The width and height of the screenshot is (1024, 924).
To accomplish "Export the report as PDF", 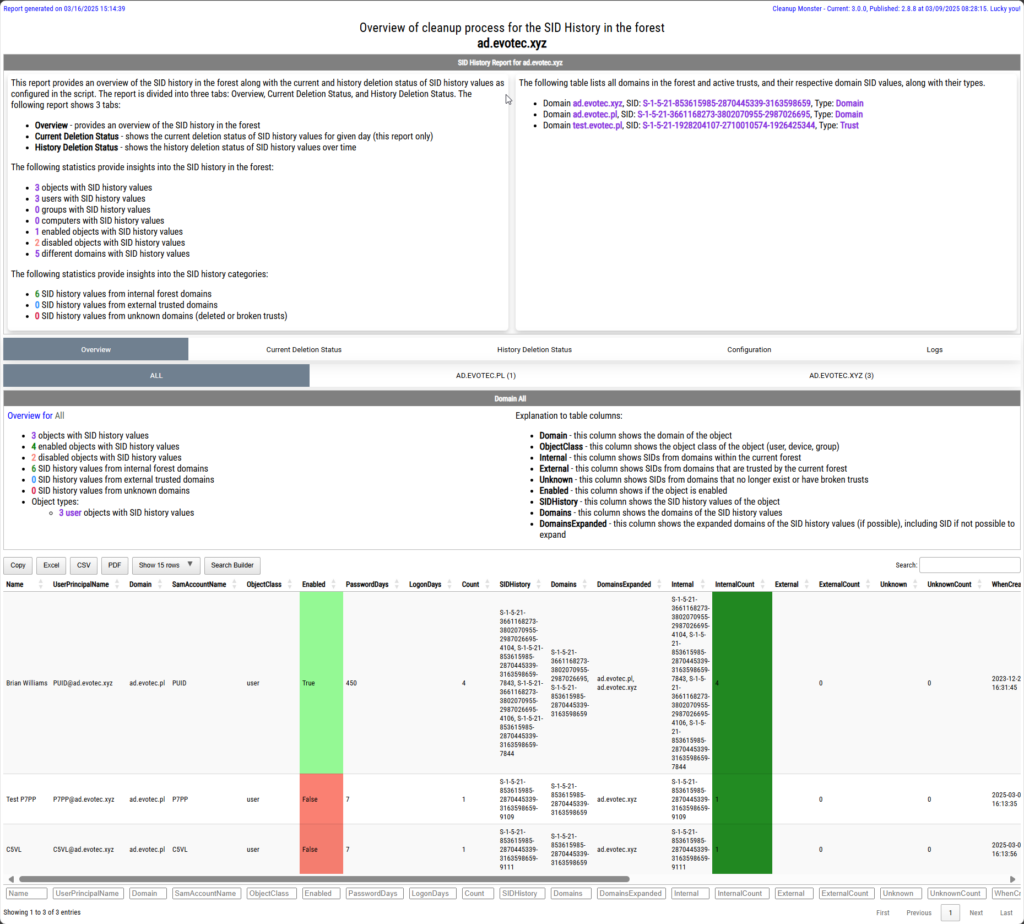I will 114,565.
